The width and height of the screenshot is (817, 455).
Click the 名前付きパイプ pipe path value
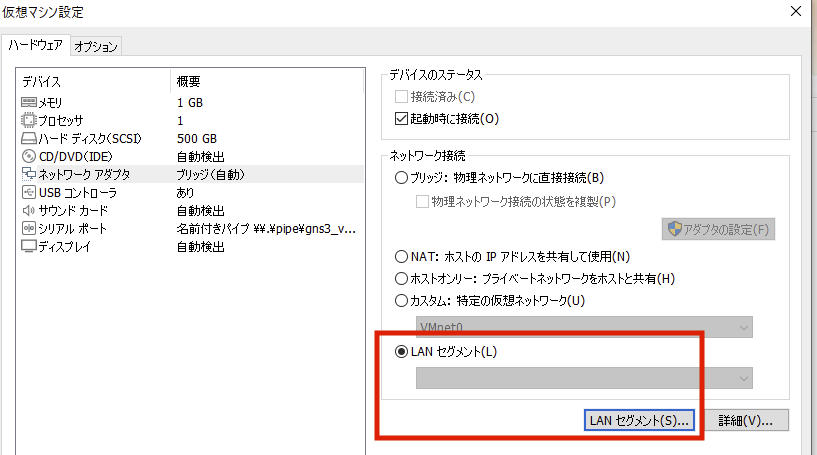(x=266, y=229)
